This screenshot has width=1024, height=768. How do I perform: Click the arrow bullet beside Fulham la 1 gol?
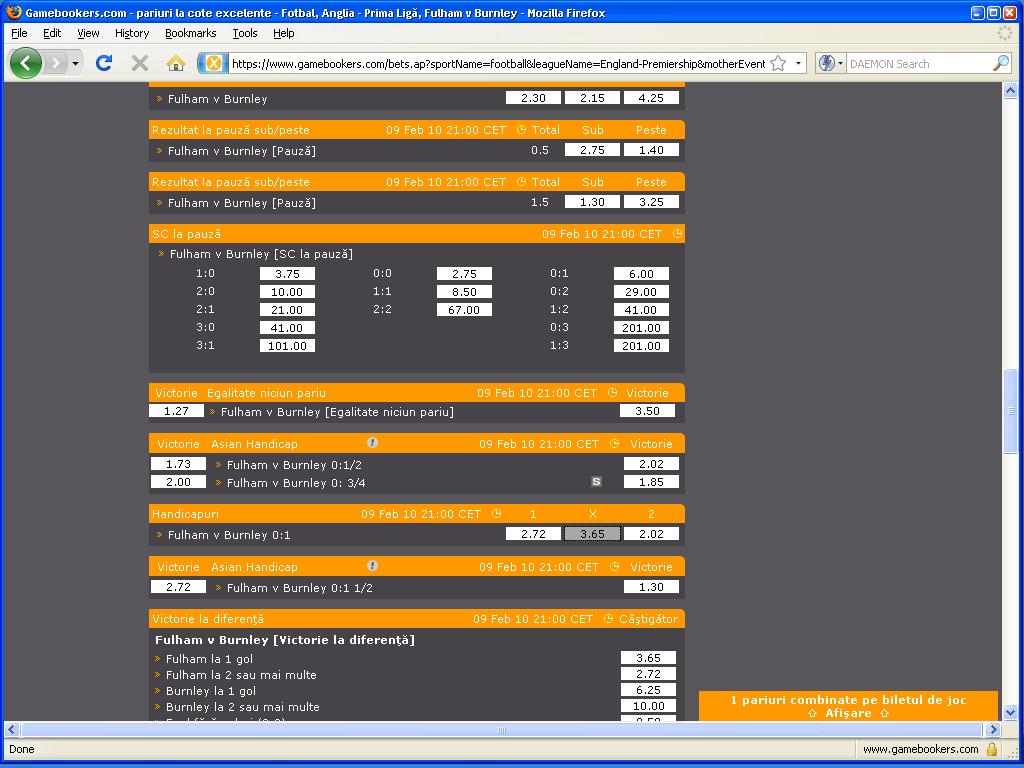click(x=157, y=659)
